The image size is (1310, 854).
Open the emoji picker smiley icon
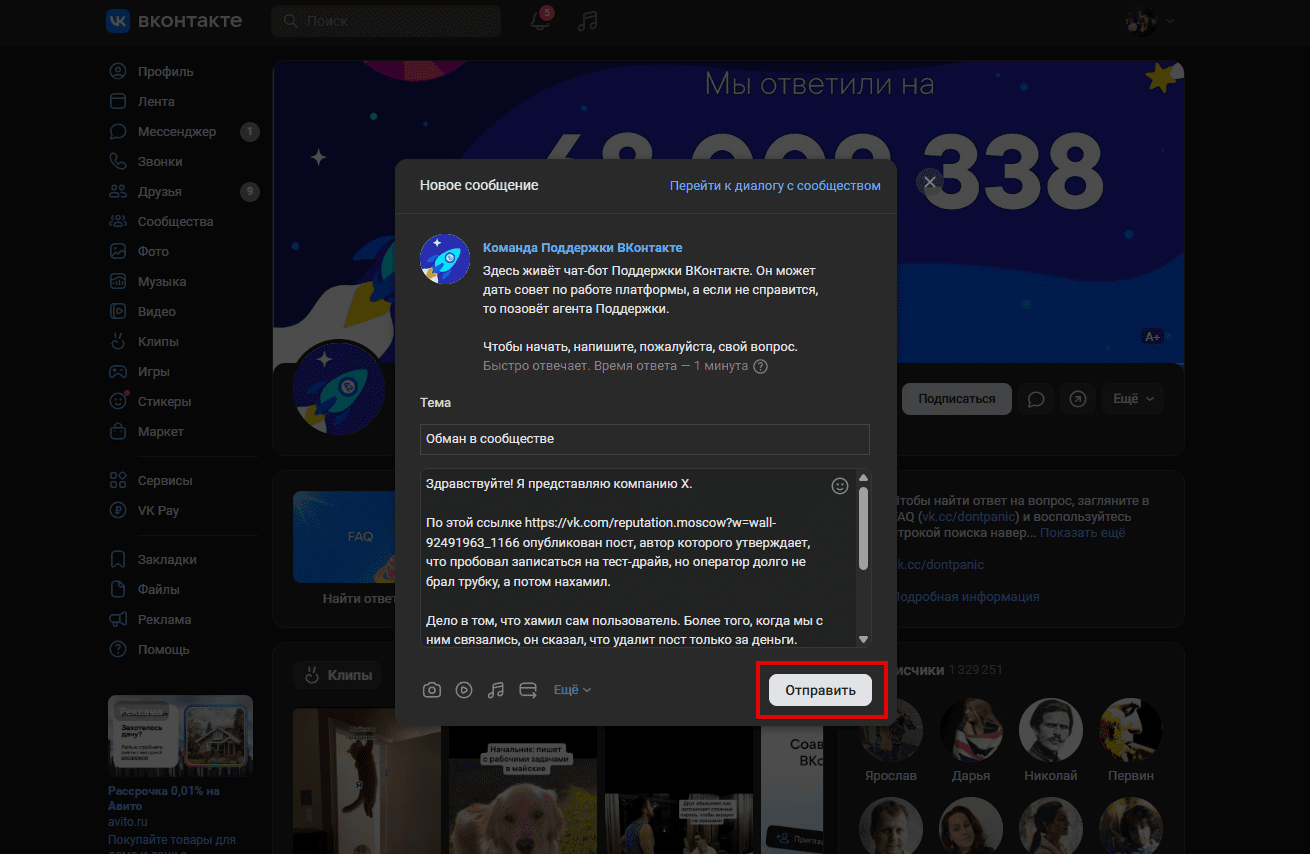click(840, 485)
